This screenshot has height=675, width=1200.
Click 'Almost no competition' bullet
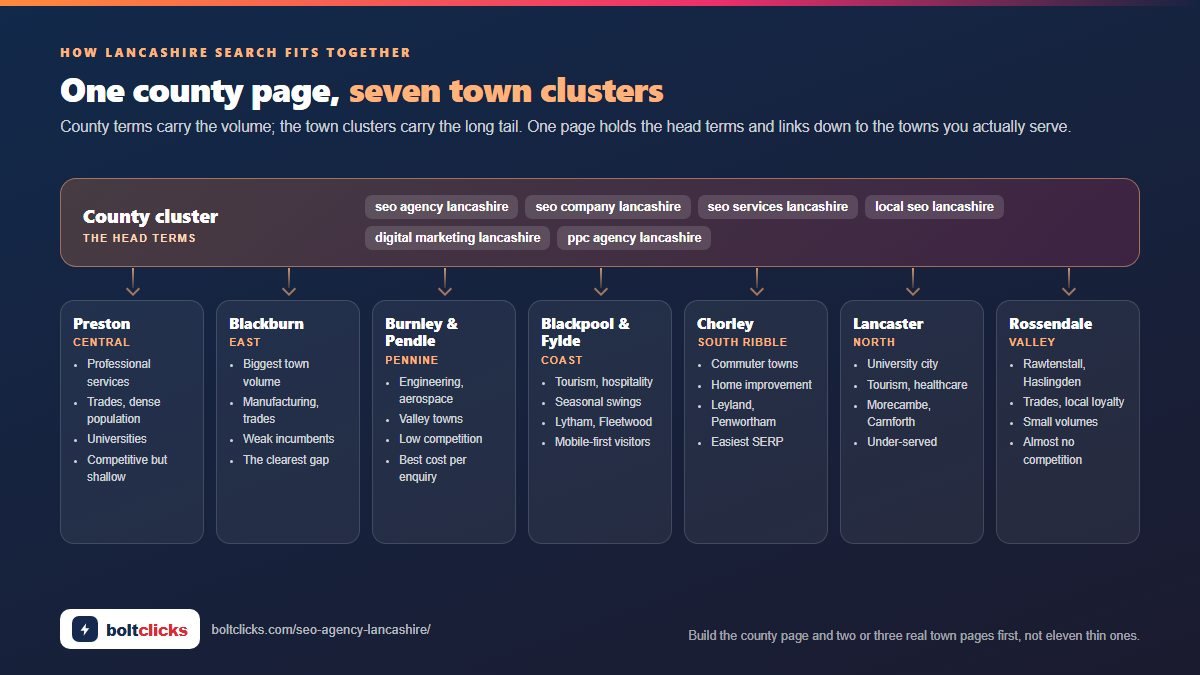coord(1052,451)
